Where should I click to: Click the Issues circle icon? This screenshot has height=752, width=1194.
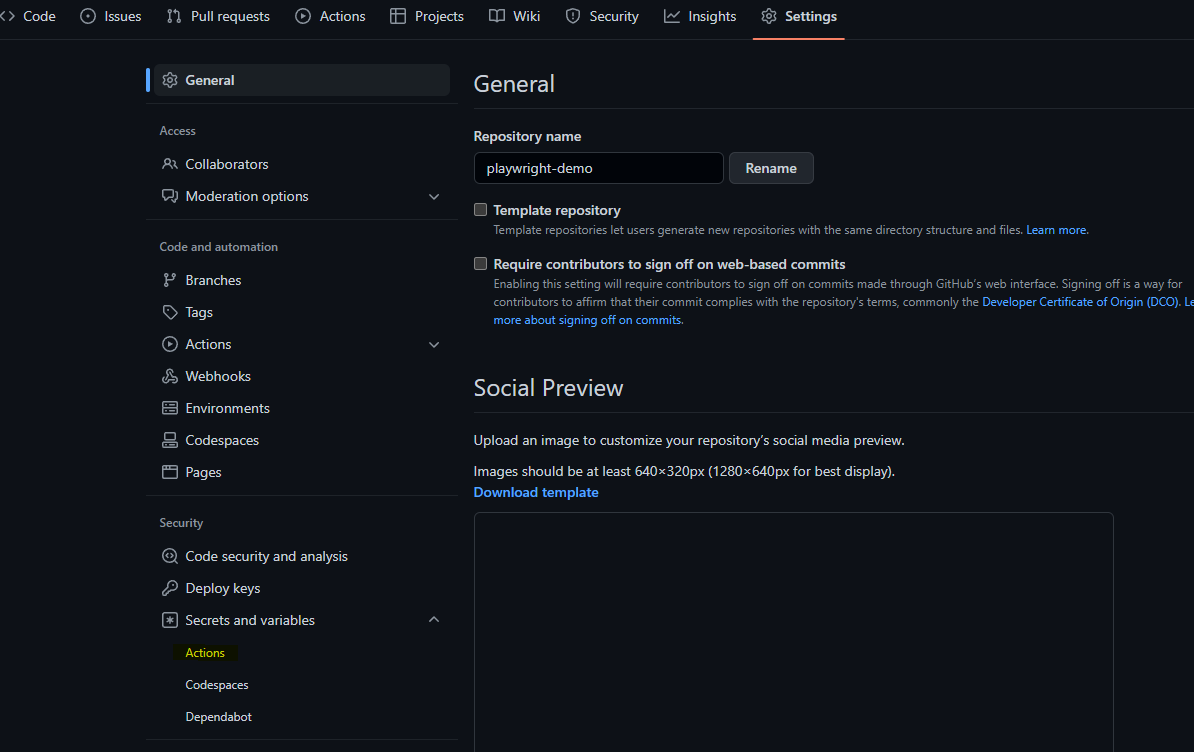88,16
